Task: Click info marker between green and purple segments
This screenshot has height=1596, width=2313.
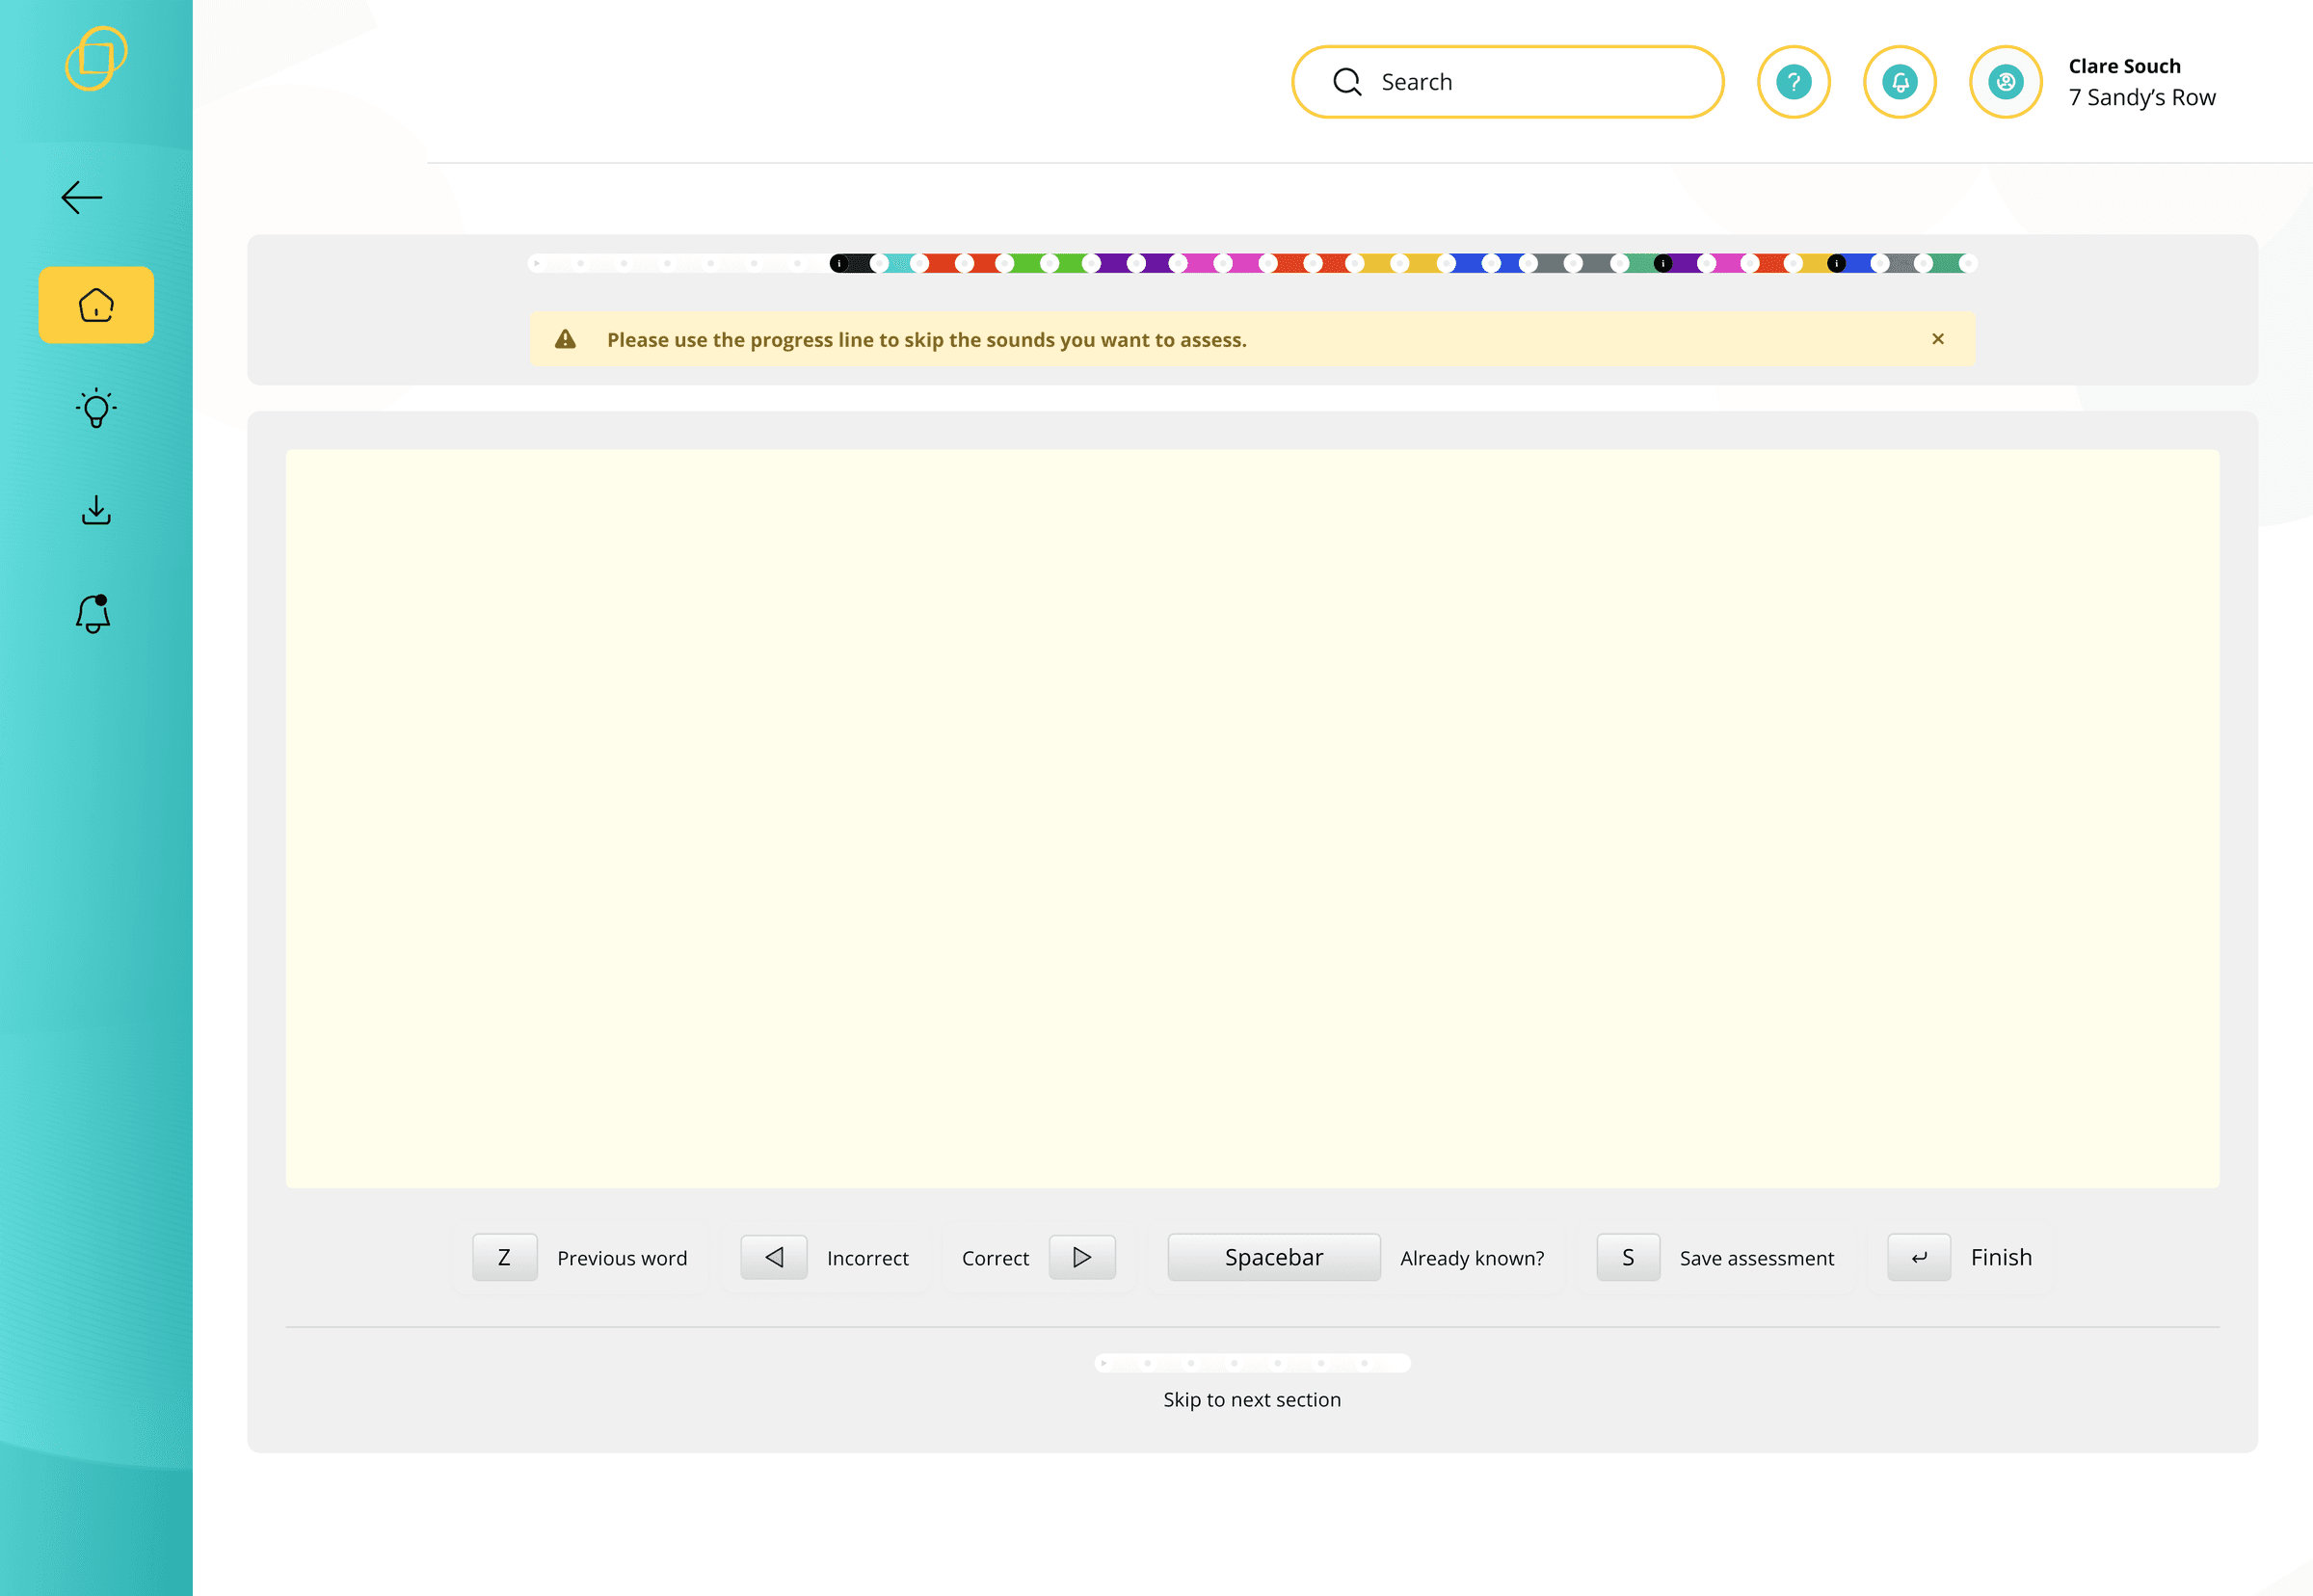Action: (x=1662, y=263)
